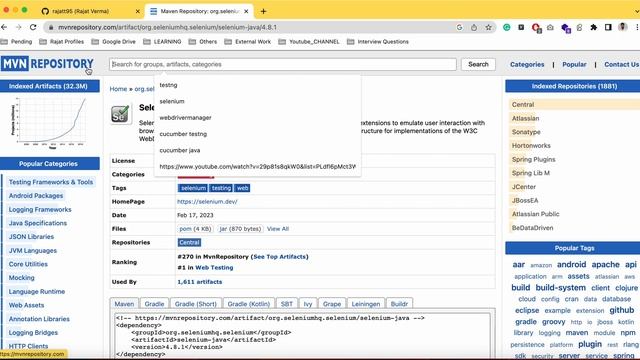This screenshot has width=640, height=360.
Task: Select the cucumber java suggestion
Action: 258,150
